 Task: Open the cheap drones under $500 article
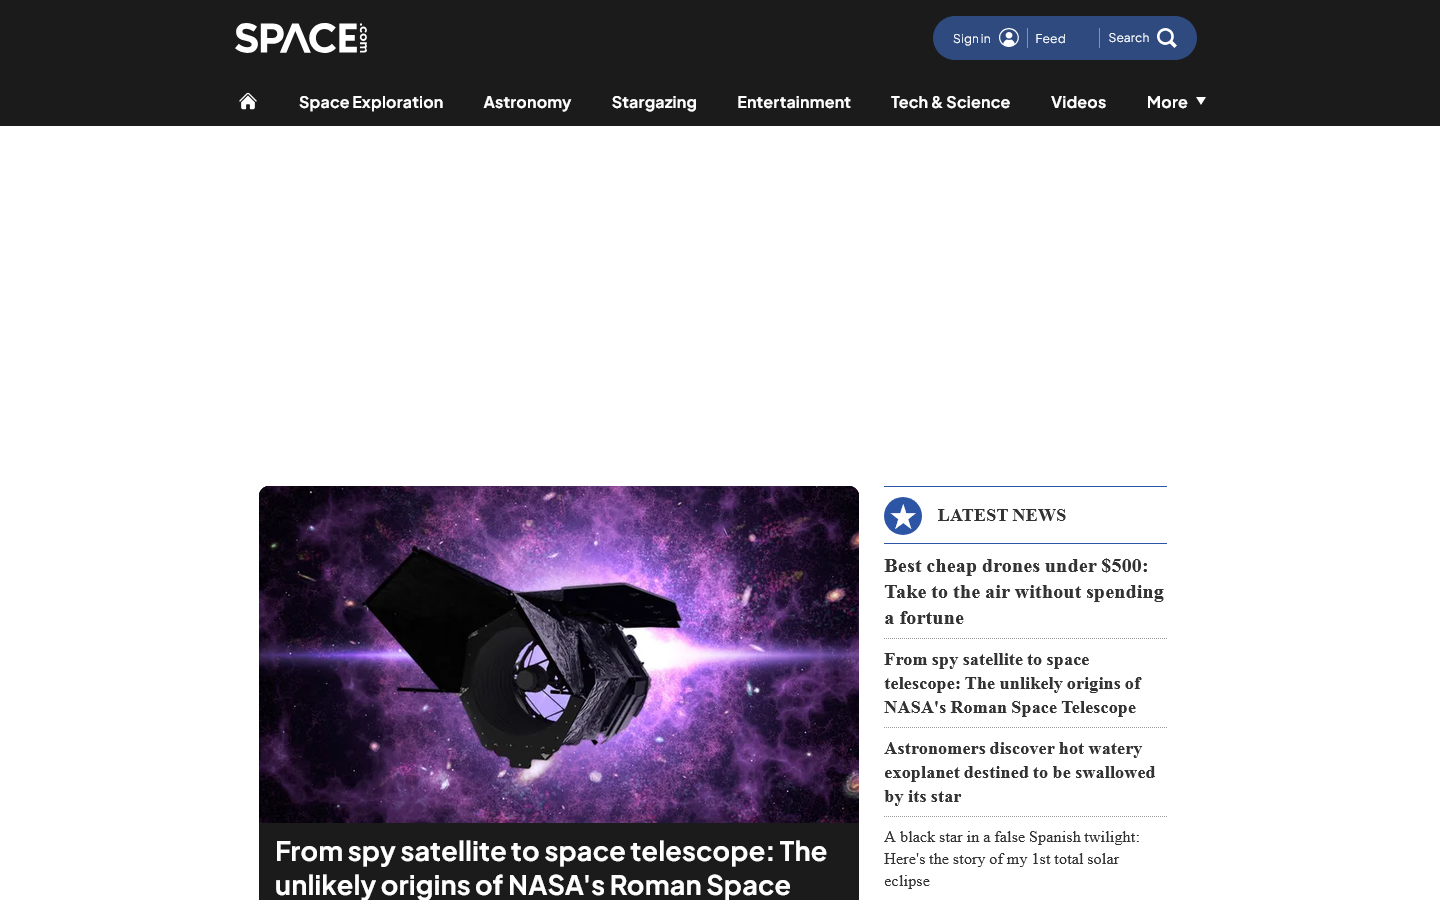[x=1024, y=592]
